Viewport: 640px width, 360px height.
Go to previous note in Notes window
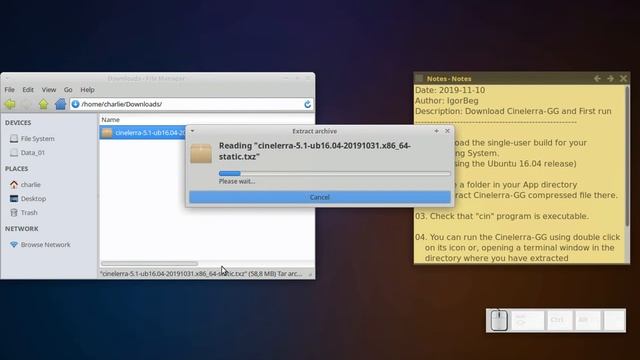click(x=597, y=78)
